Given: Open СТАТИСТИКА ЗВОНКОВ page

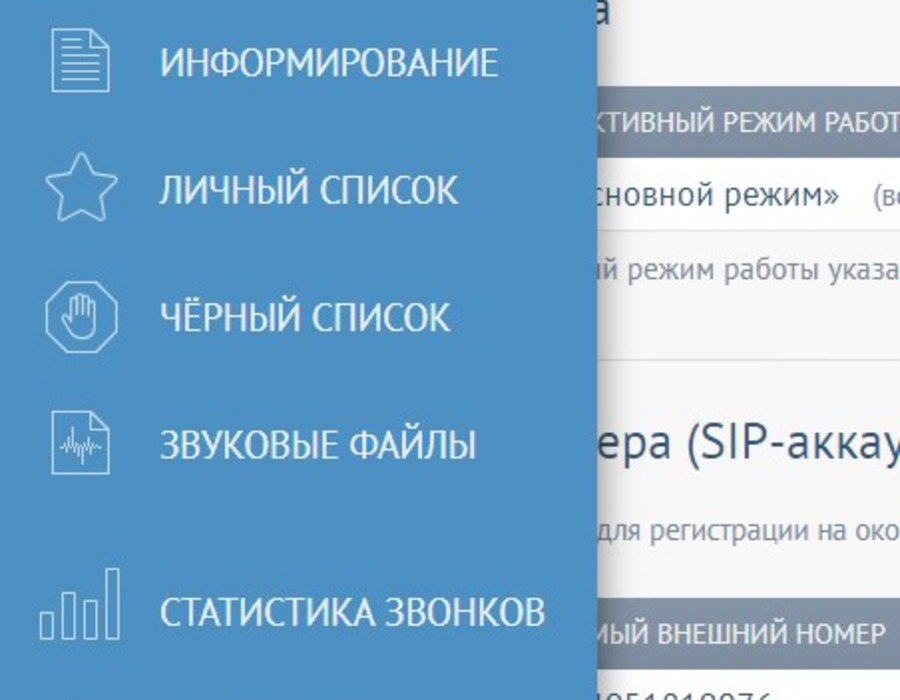Looking at the screenshot, I should 352,612.
